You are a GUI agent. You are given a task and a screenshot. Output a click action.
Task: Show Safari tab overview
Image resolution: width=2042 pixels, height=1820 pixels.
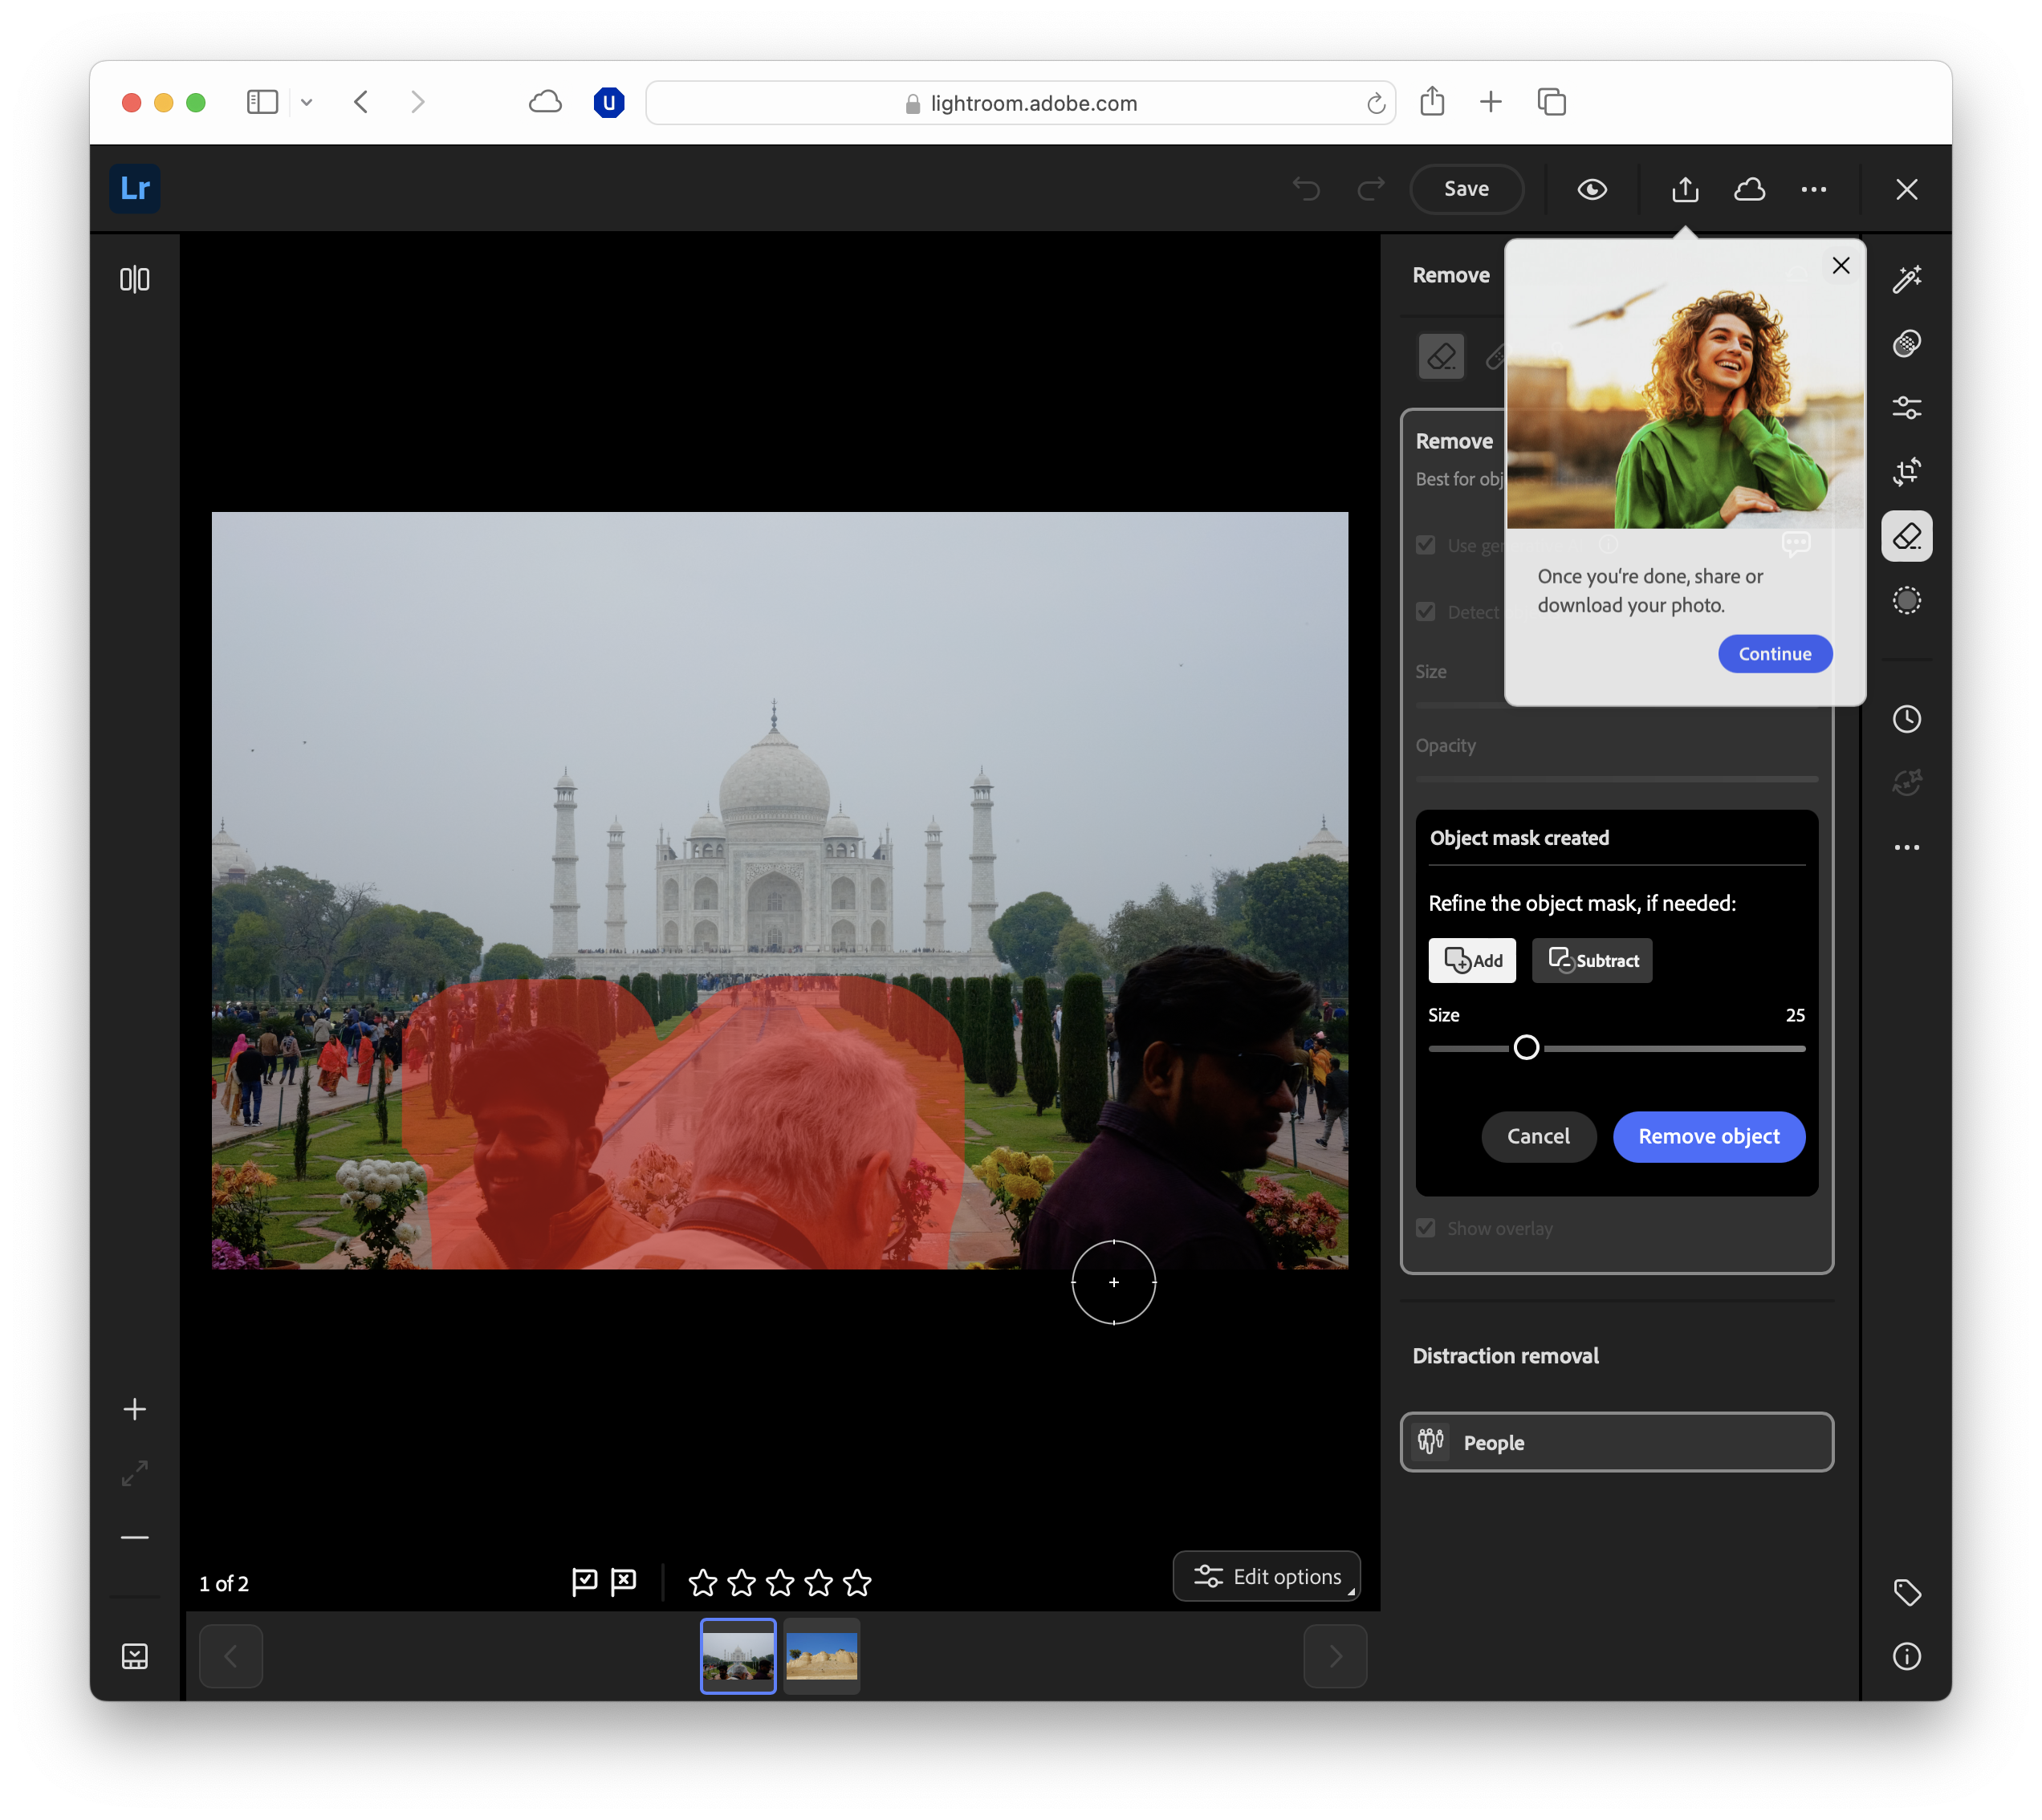tap(1551, 102)
